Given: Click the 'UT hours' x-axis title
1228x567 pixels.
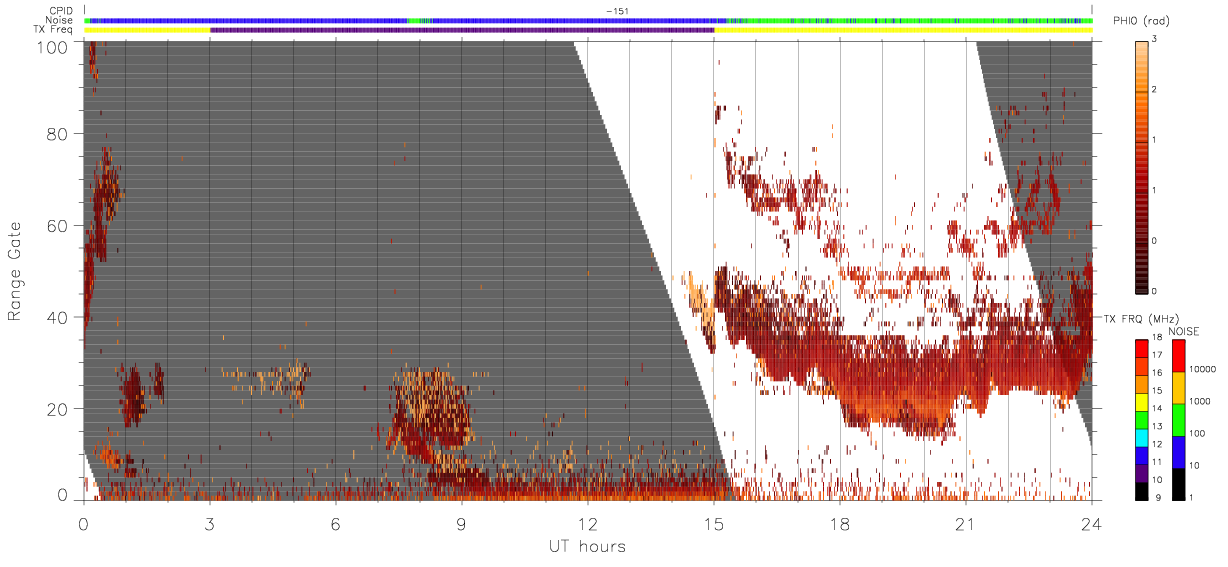Looking at the screenshot, I should (x=586, y=547).
